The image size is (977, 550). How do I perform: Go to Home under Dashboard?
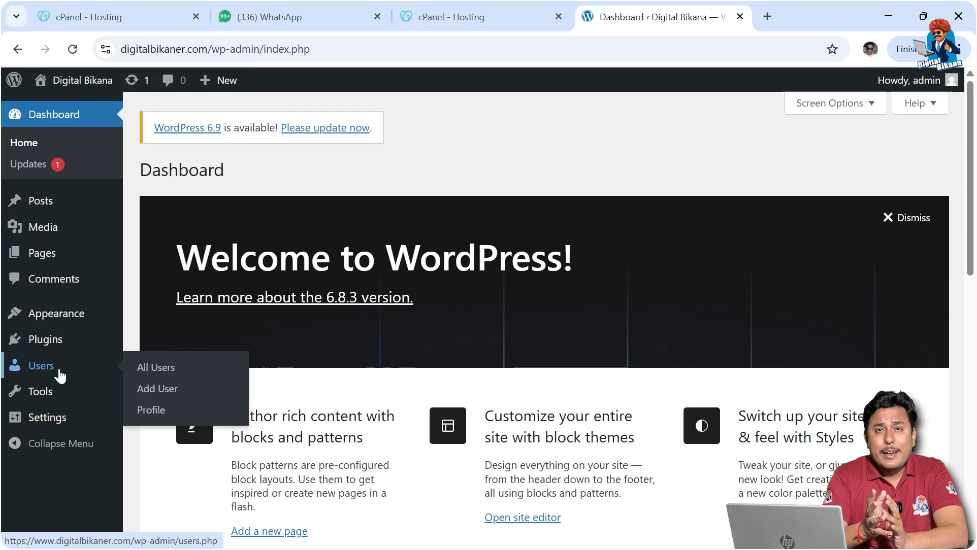point(24,143)
